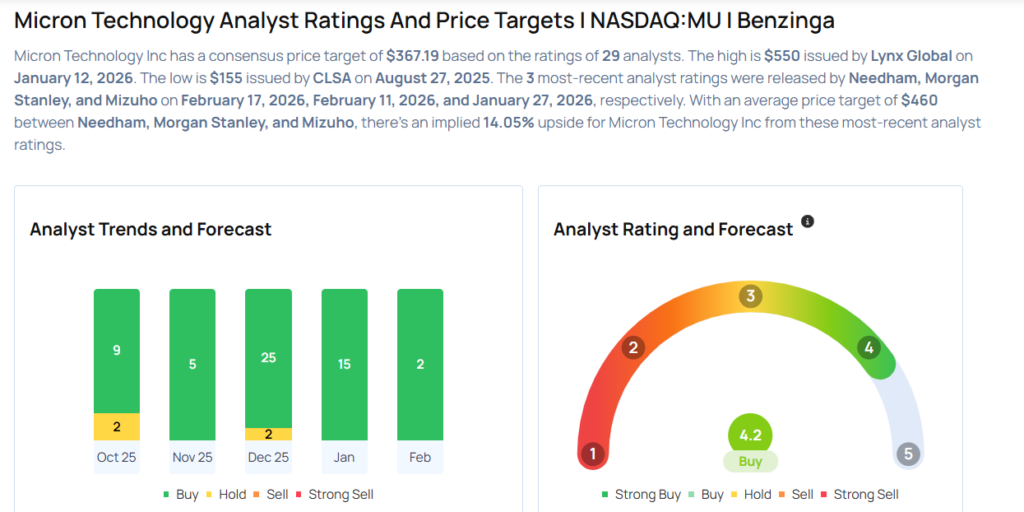
Task: Click gauge marker number 2
Action: [632, 348]
